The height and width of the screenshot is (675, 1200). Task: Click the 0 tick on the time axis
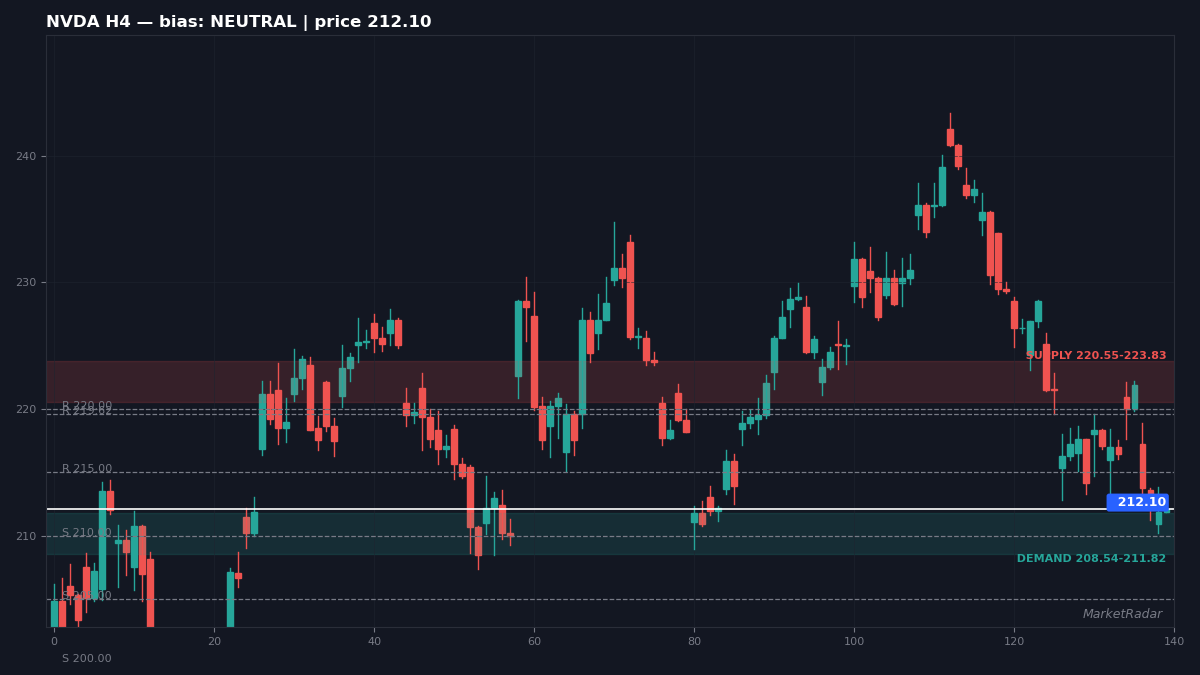click(54, 642)
